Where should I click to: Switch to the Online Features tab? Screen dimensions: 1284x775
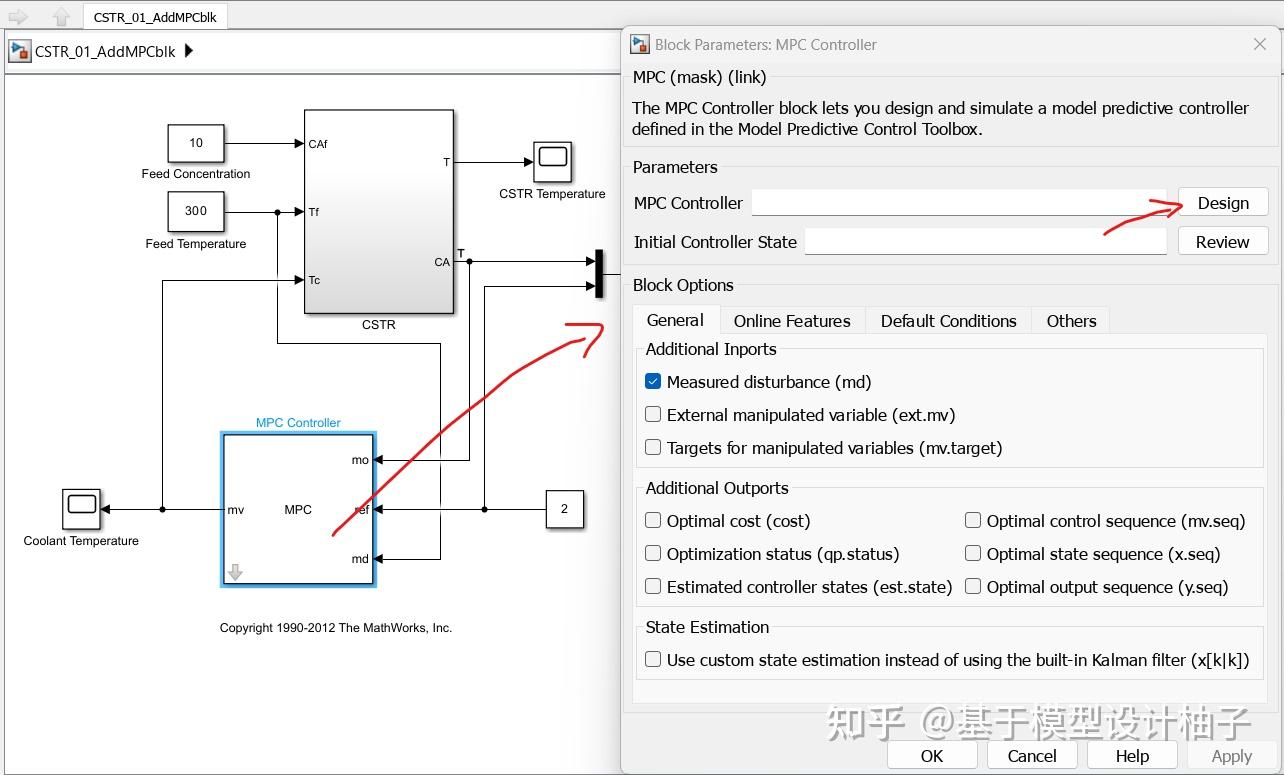[791, 320]
